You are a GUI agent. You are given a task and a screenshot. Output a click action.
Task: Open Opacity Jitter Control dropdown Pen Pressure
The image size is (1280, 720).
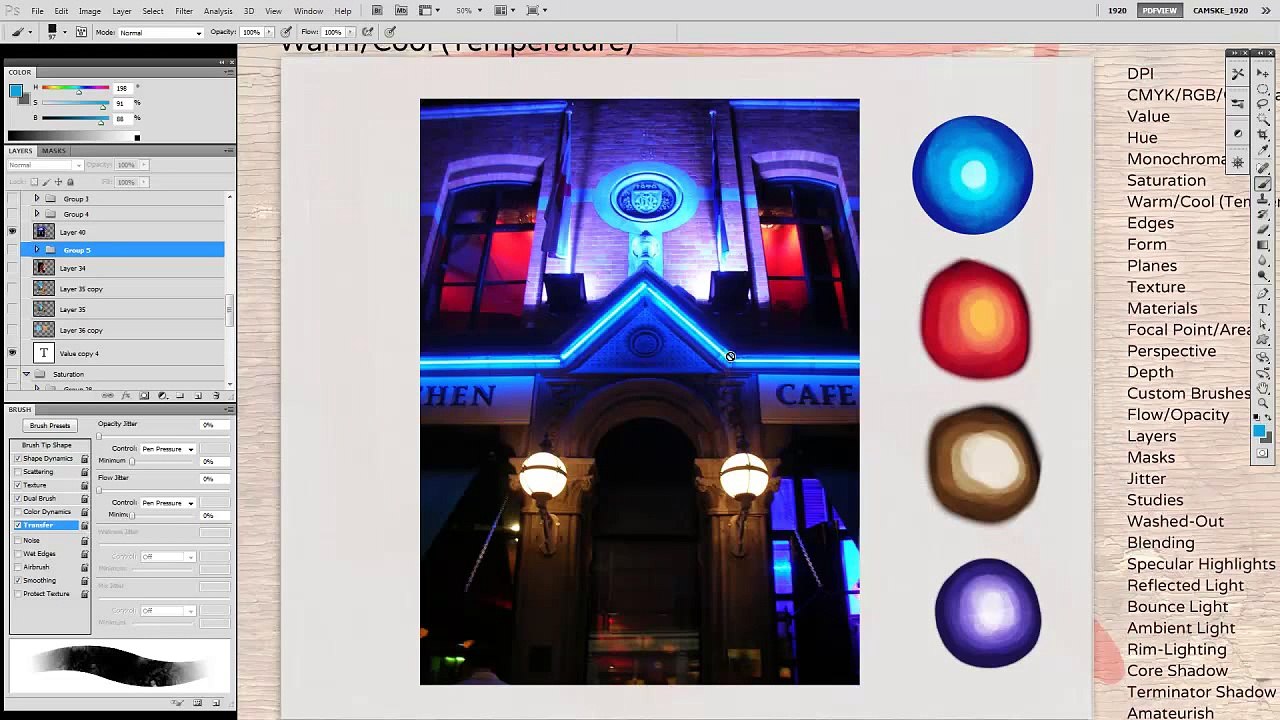[167, 449]
